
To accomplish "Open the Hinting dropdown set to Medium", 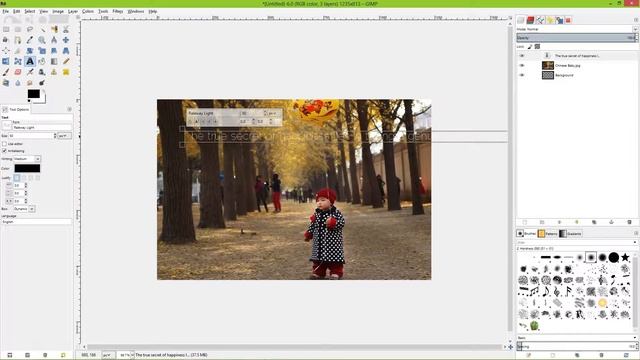I will (x=27, y=159).
